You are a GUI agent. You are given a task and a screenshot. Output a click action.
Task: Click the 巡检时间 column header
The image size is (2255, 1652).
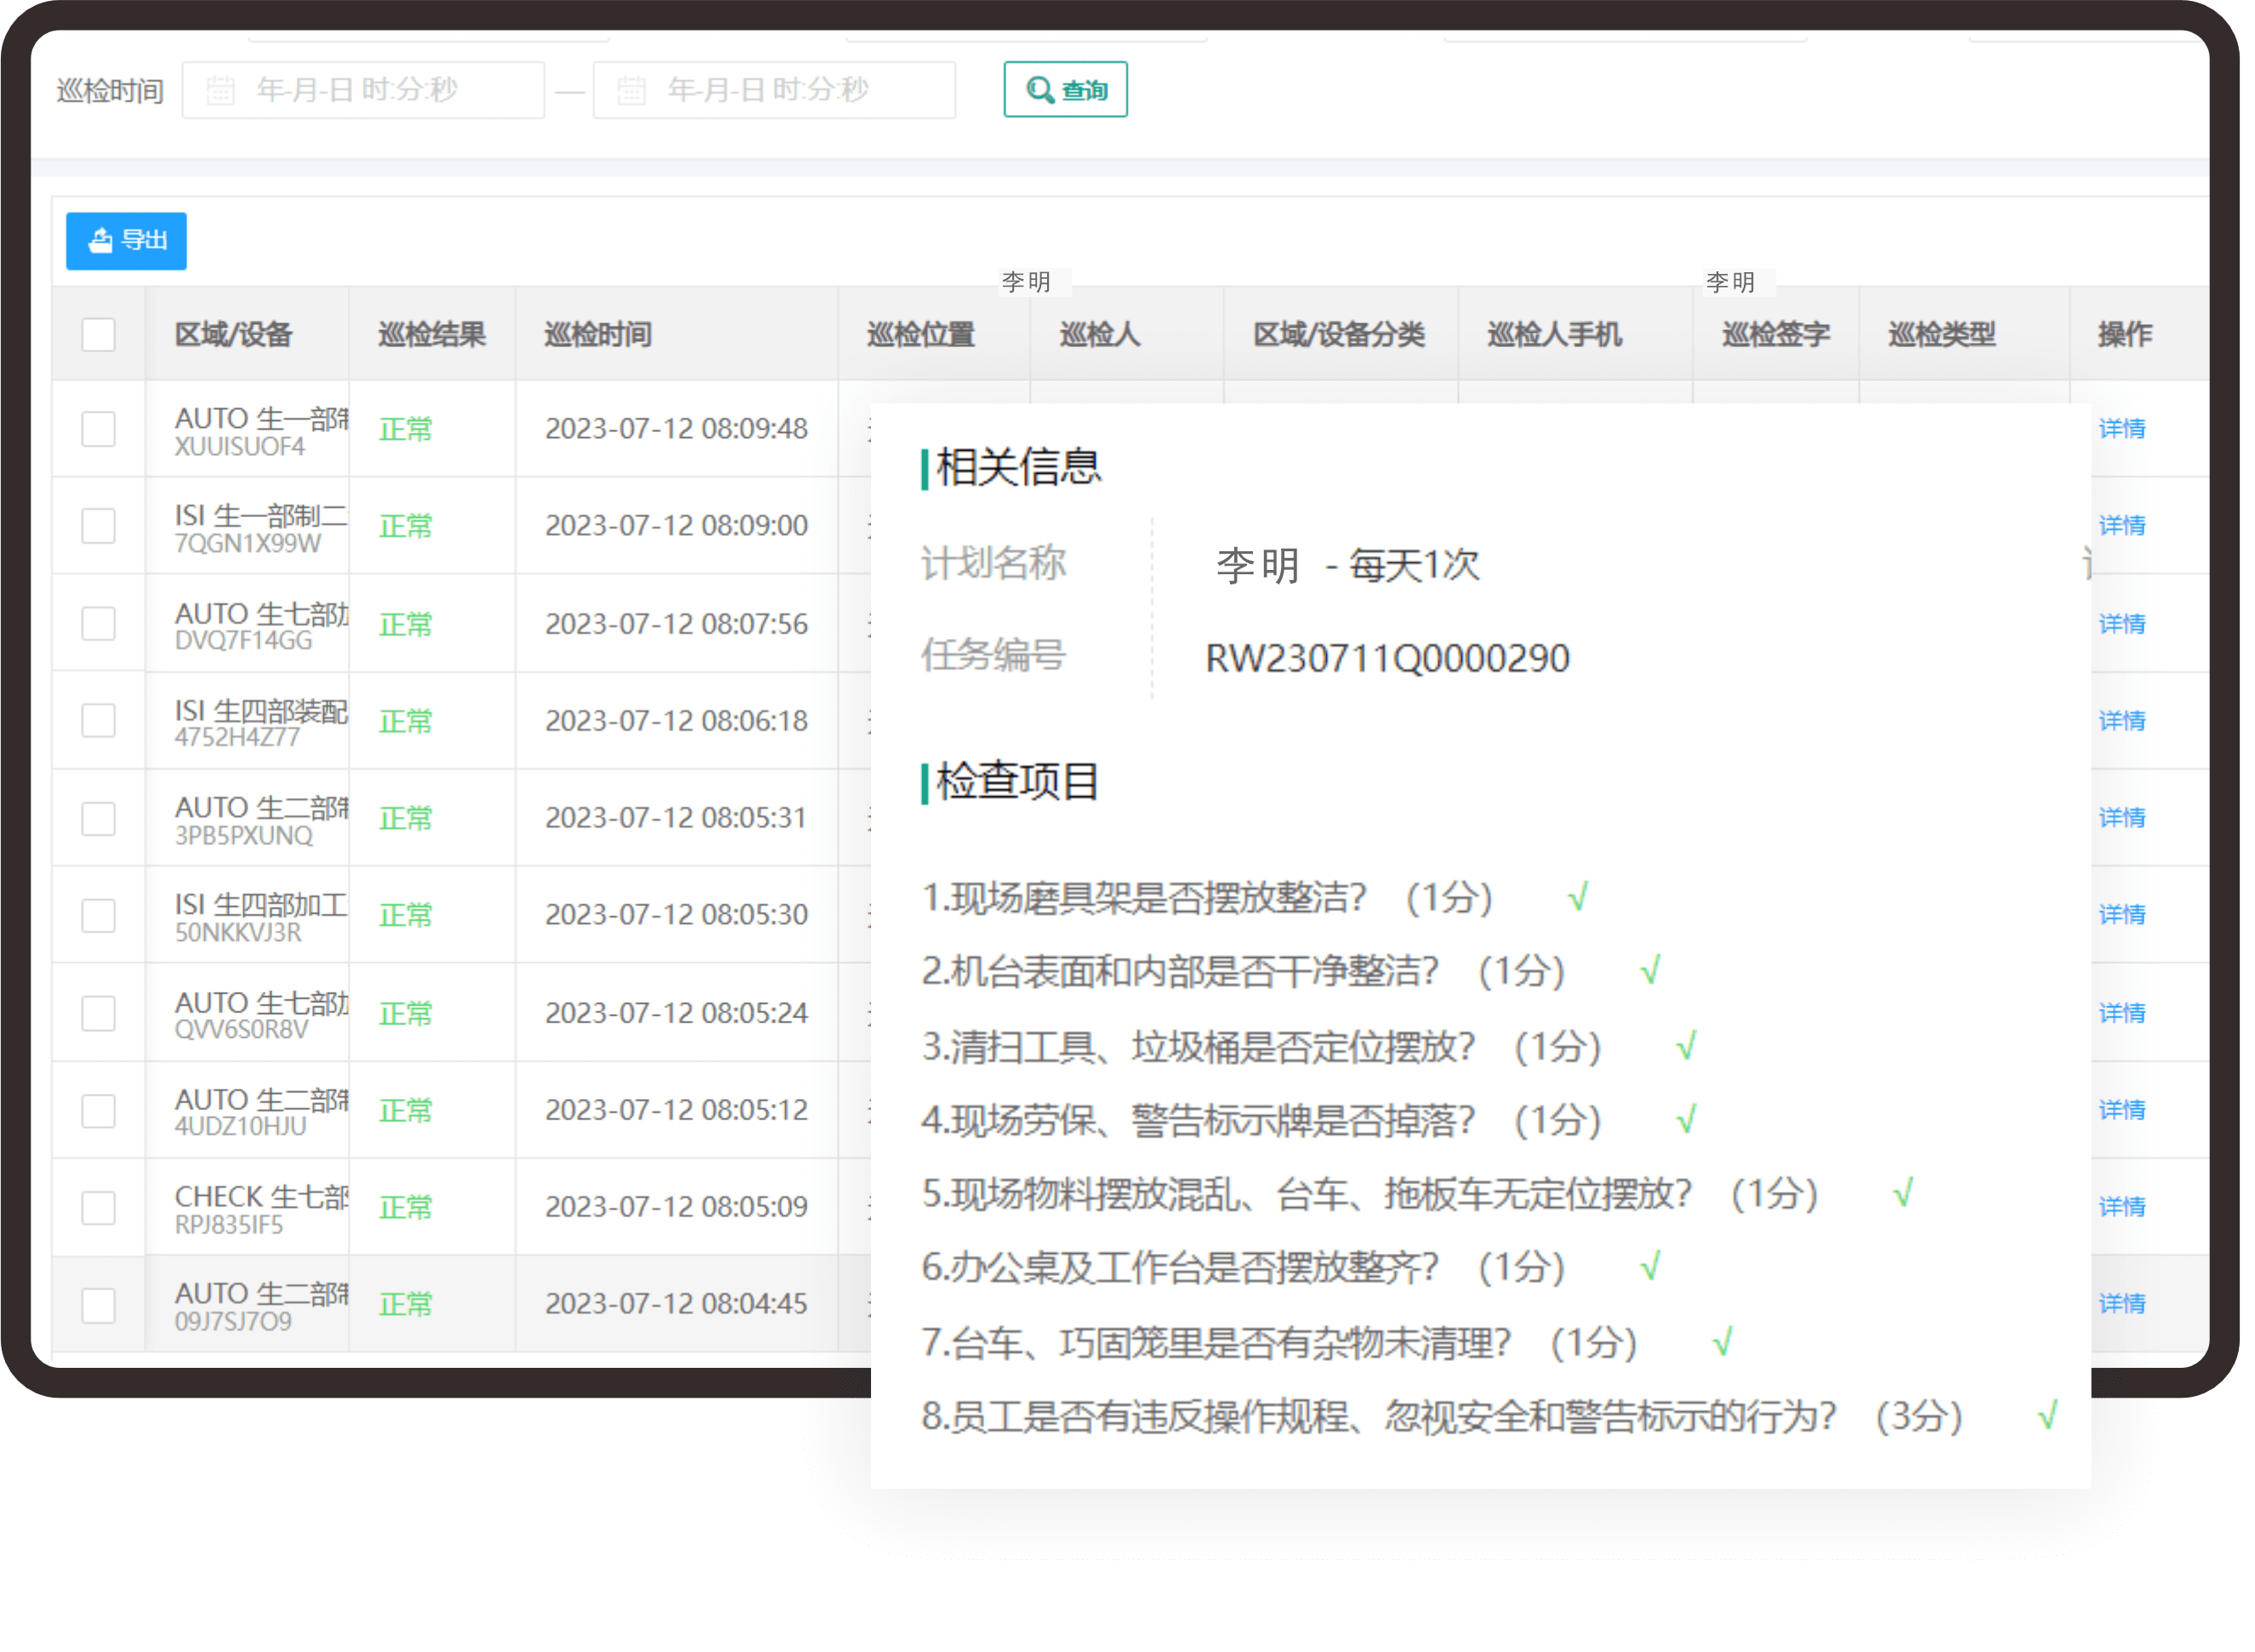598,334
